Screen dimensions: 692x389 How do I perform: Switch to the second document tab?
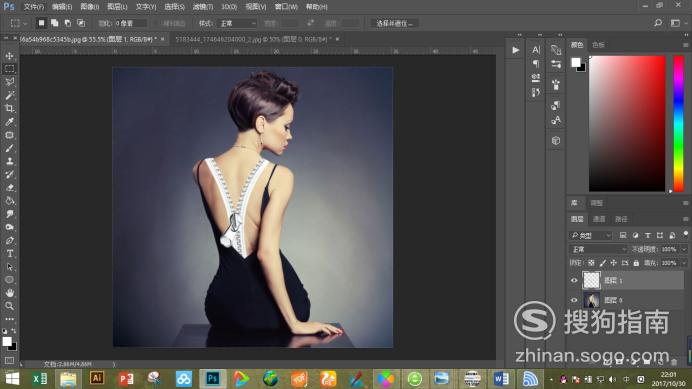click(257, 39)
